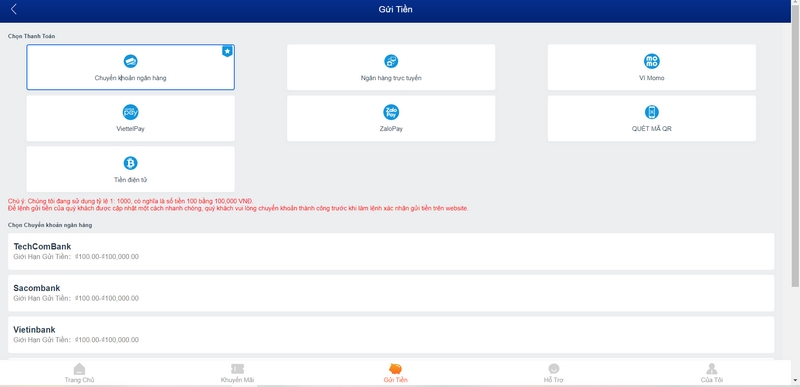Select the bank transfer card icon
The height and width of the screenshot is (387, 800).
131,61
